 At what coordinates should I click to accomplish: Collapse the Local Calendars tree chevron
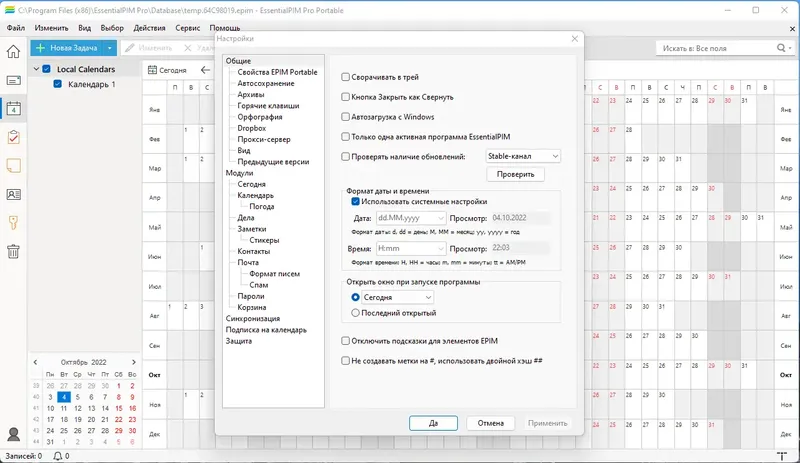click(x=36, y=69)
